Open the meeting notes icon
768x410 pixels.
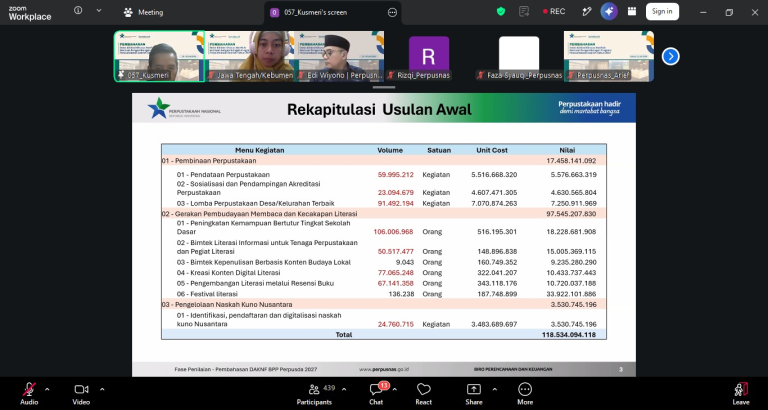pos(524,11)
